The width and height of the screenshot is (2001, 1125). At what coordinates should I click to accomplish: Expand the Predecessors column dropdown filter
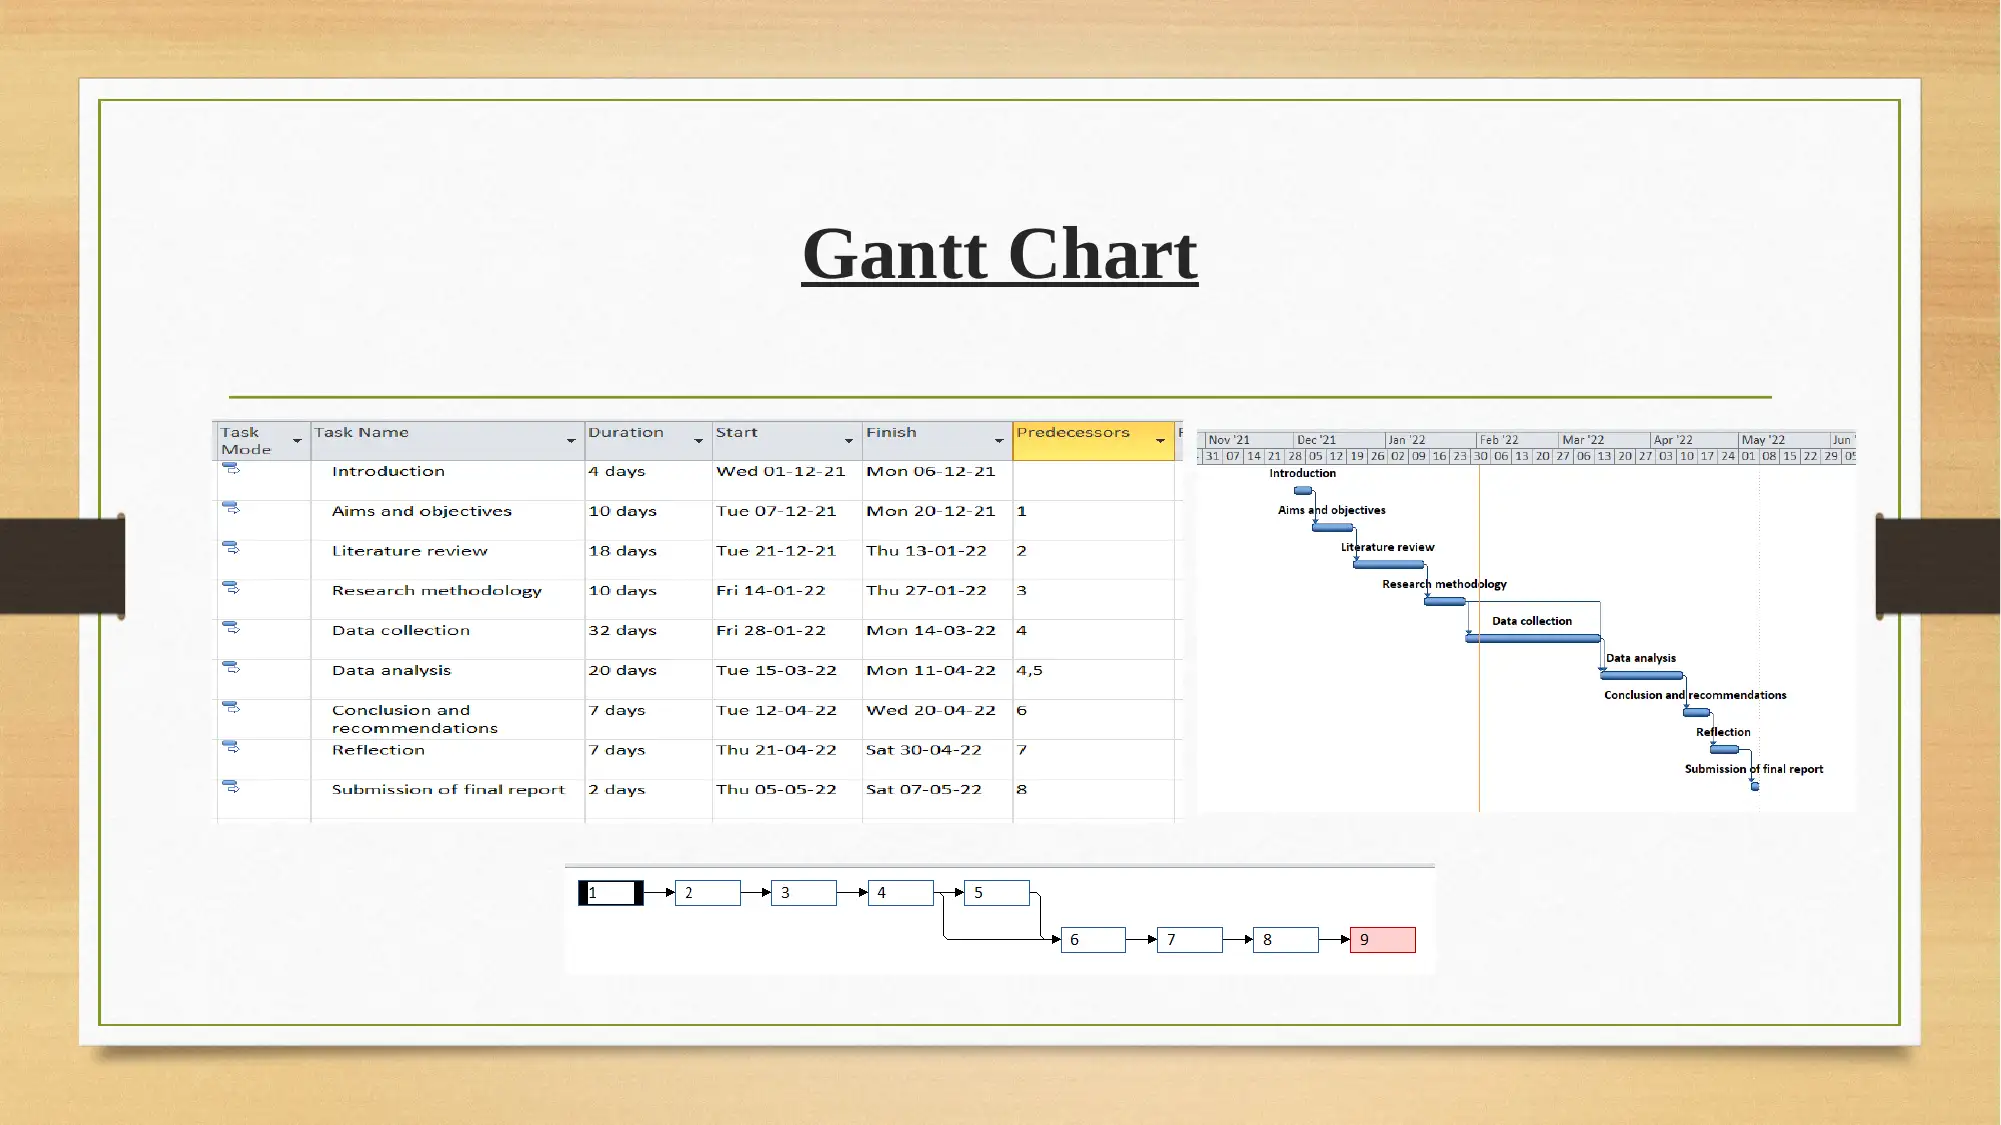[1161, 440]
